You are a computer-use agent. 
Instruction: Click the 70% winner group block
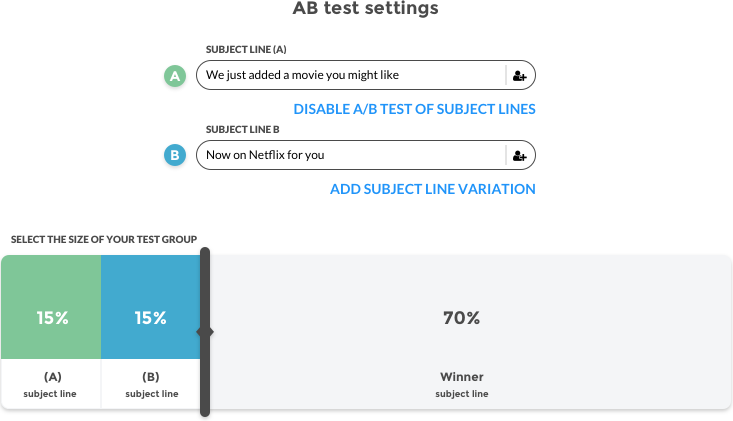tap(461, 318)
